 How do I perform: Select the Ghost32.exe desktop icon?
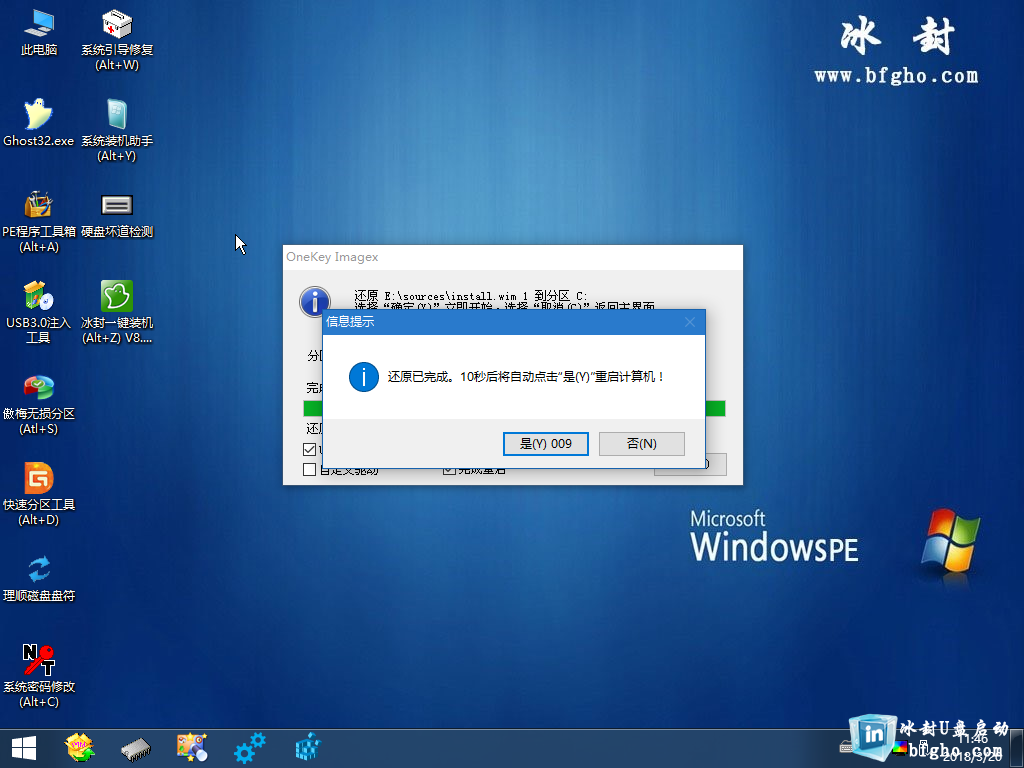39,123
